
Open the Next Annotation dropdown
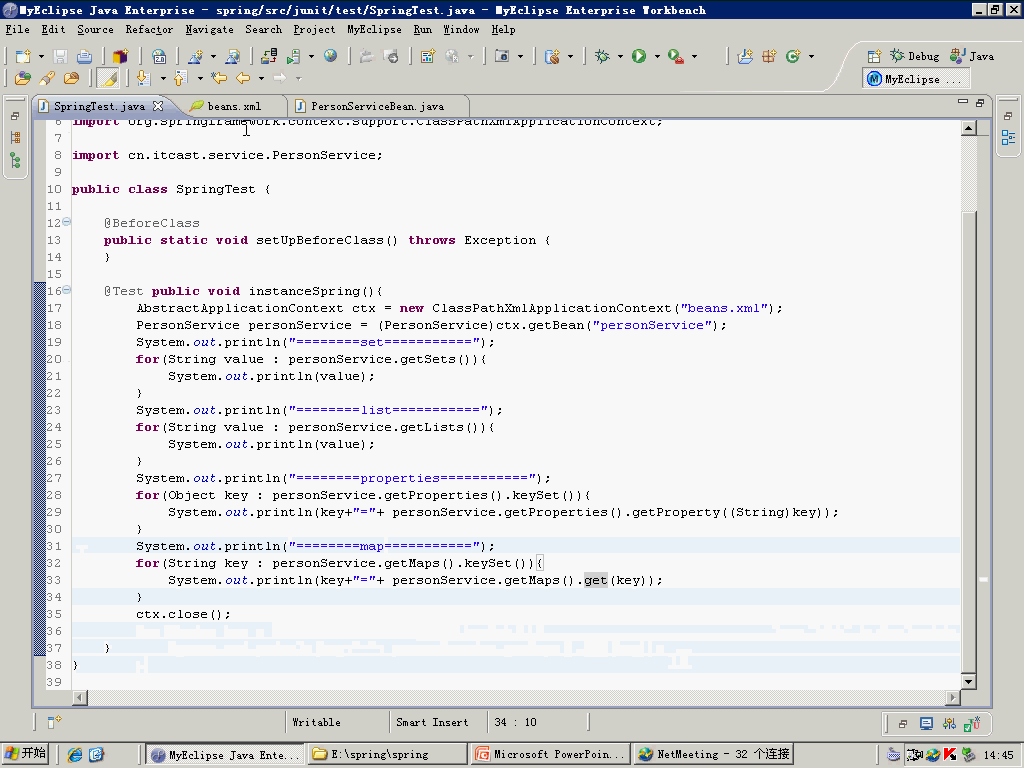(163, 79)
